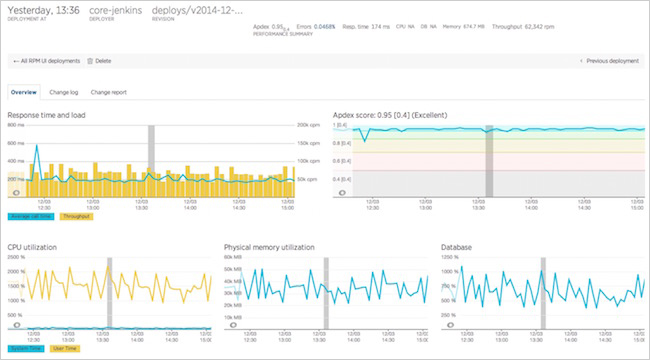650x360 pixels.
Task: Click the circle icon in Physical memory chart
Action: tap(233, 325)
